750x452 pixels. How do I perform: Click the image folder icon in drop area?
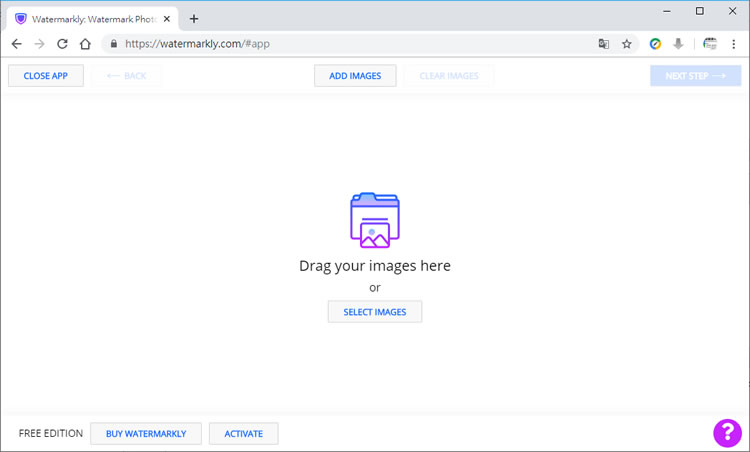tap(375, 220)
